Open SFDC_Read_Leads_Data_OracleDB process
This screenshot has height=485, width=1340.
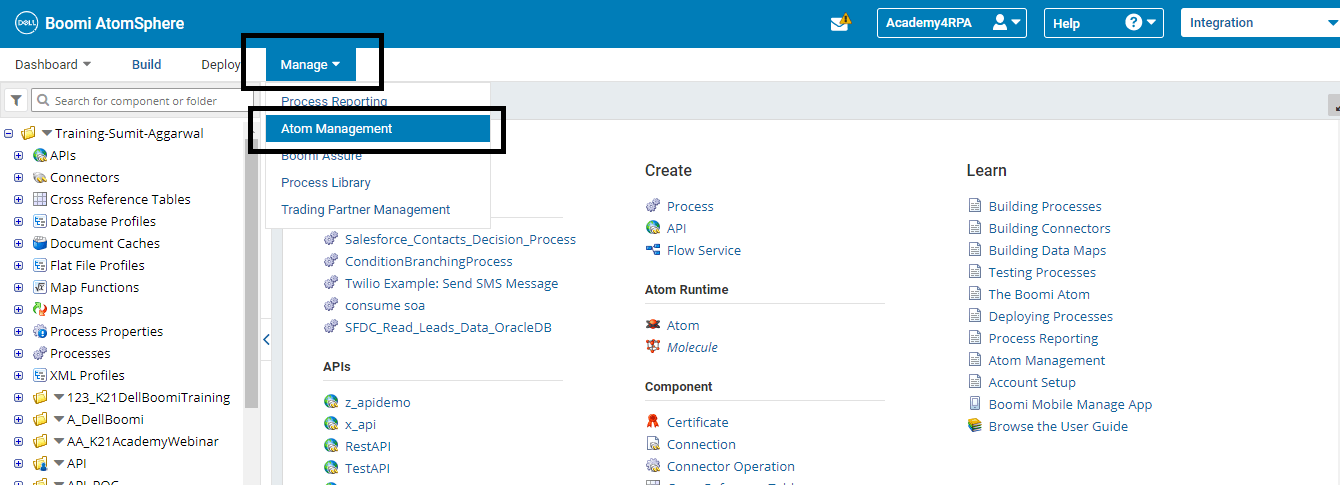click(x=448, y=327)
